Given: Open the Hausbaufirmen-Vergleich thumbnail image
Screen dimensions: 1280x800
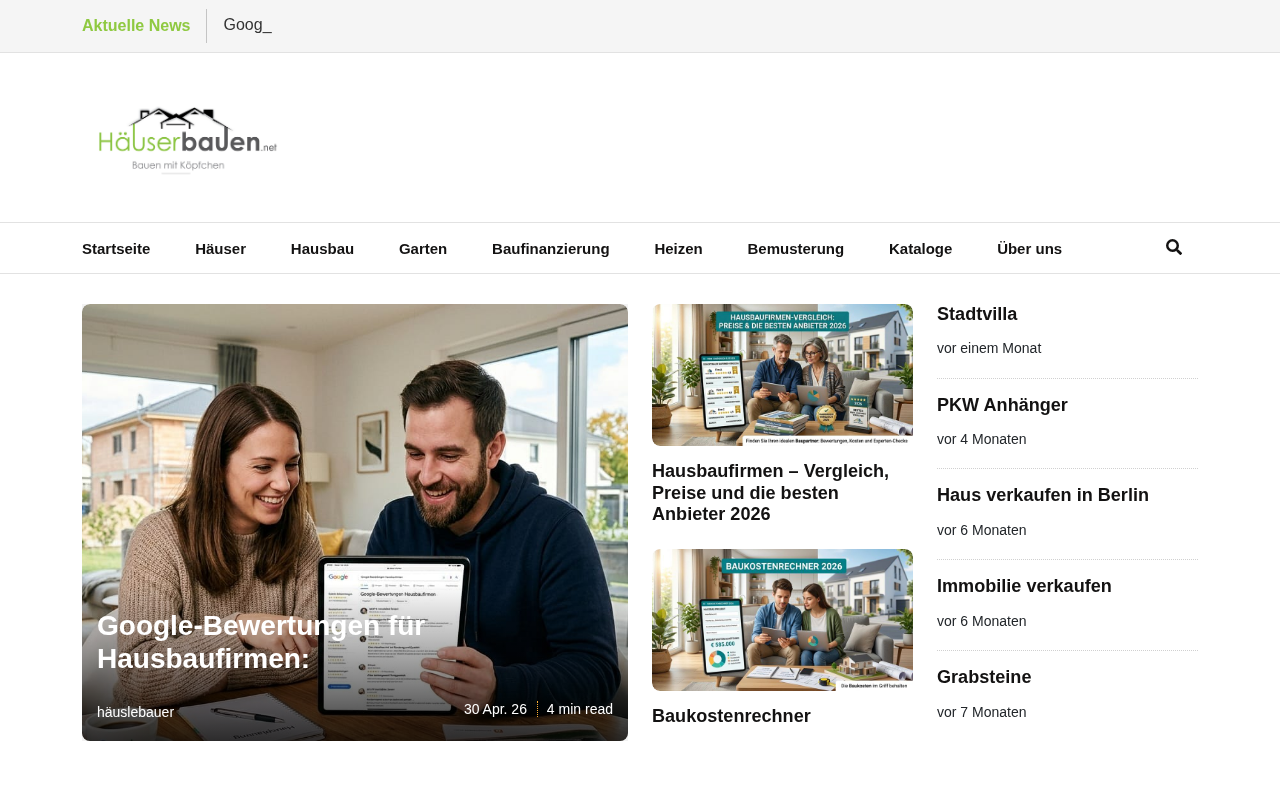Looking at the screenshot, I should coord(782,375).
